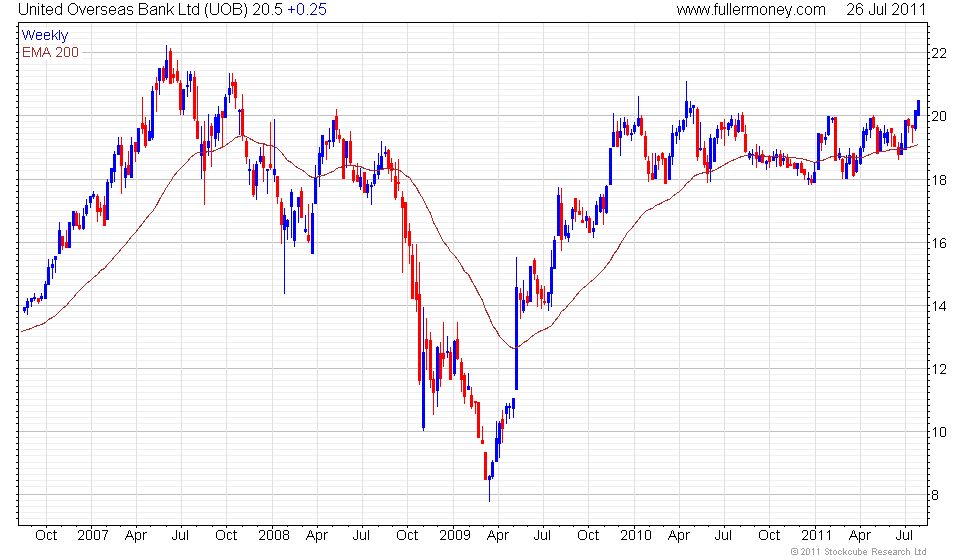Click the 'EMA 200' legend label
980x560 pixels.
point(50,52)
